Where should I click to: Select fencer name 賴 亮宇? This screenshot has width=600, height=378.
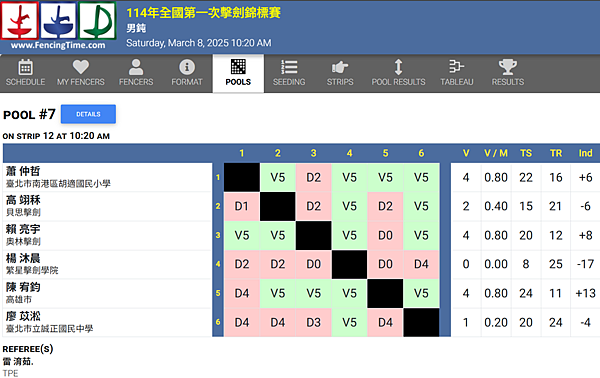(x=23, y=229)
